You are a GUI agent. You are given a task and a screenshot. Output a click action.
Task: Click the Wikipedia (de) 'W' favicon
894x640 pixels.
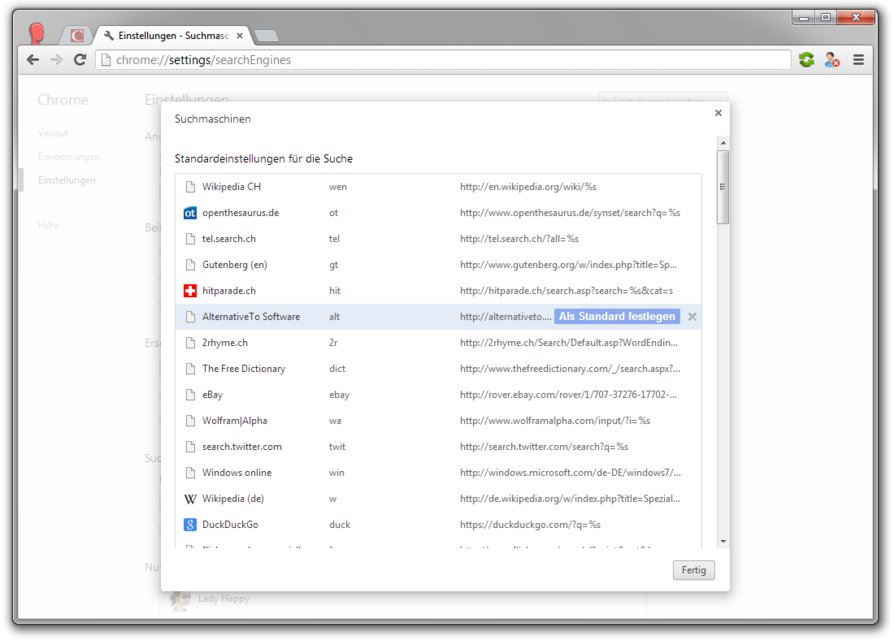[x=190, y=499]
